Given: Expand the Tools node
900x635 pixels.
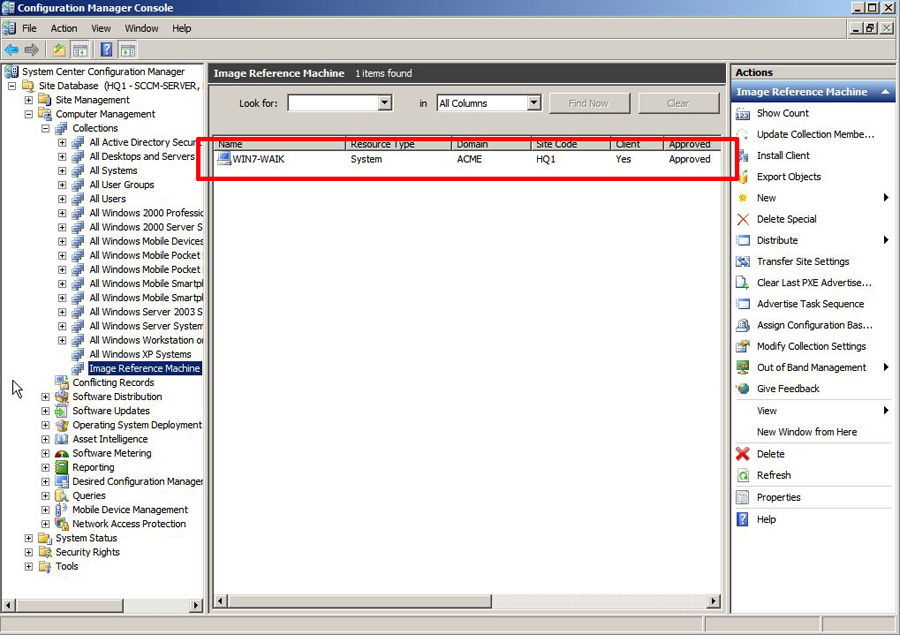Looking at the screenshot, I should pos(29,567).
